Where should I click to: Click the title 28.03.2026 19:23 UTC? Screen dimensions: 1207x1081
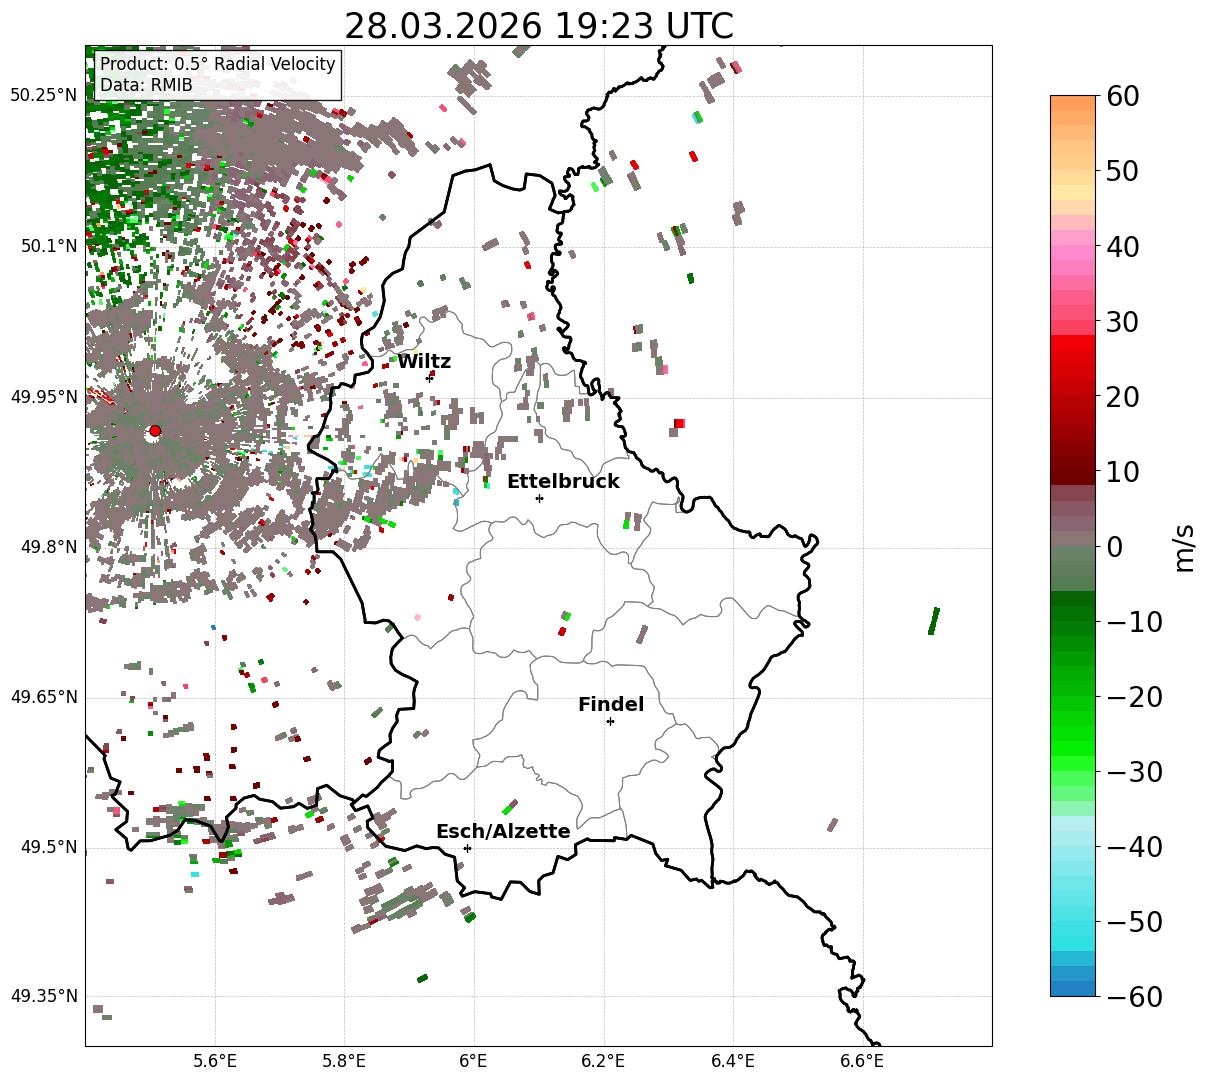coord(539,26)
